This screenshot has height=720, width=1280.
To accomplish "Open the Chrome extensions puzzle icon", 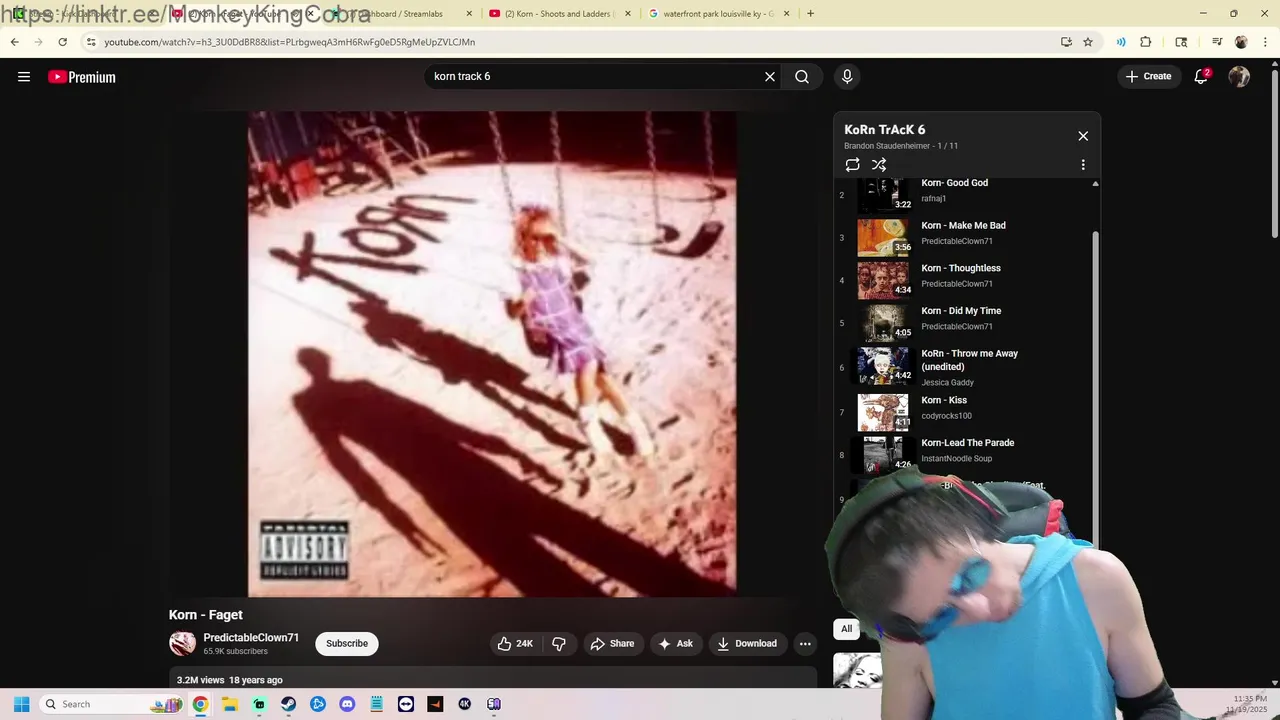I will [x=1146, y=42].
